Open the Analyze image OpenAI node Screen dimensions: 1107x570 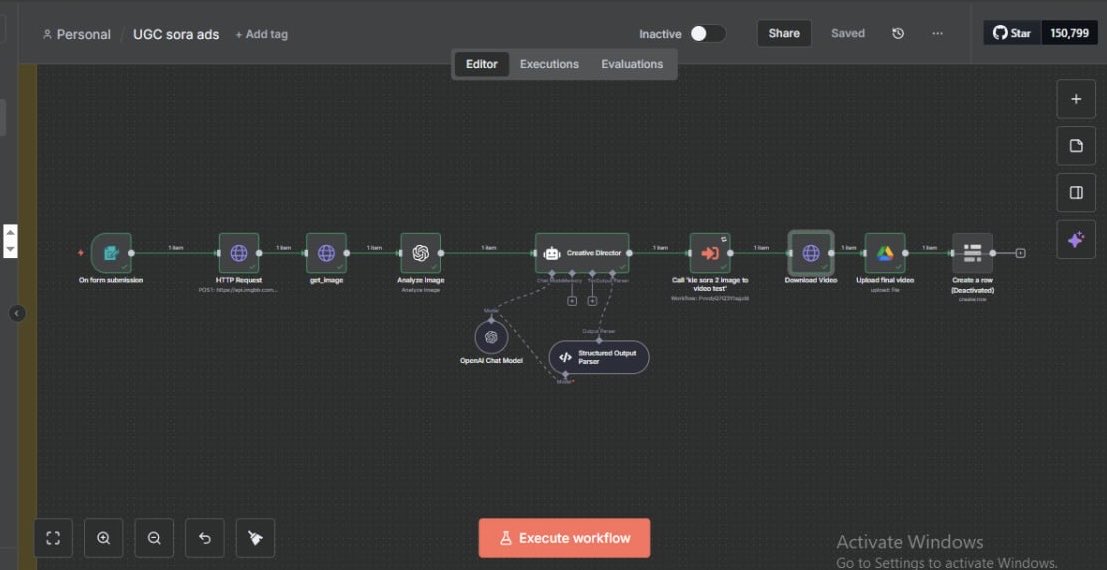(421, 253)
